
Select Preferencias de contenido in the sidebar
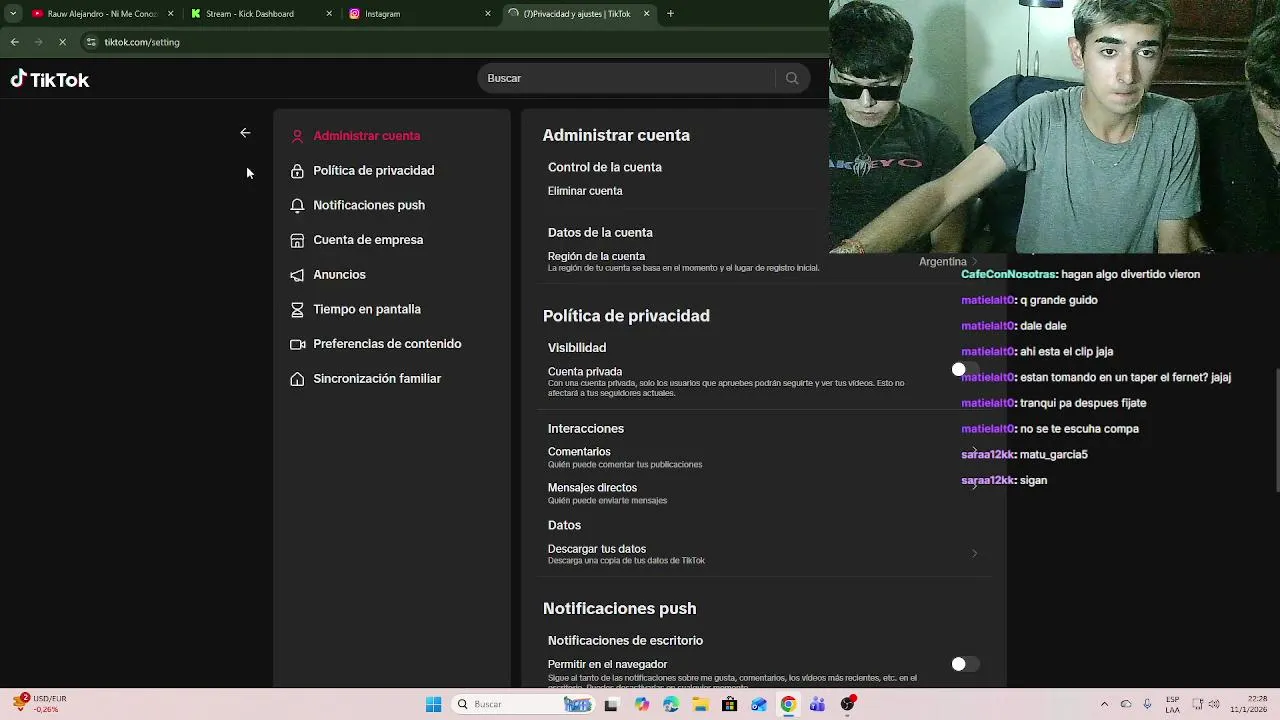click(x=387, y=344)
